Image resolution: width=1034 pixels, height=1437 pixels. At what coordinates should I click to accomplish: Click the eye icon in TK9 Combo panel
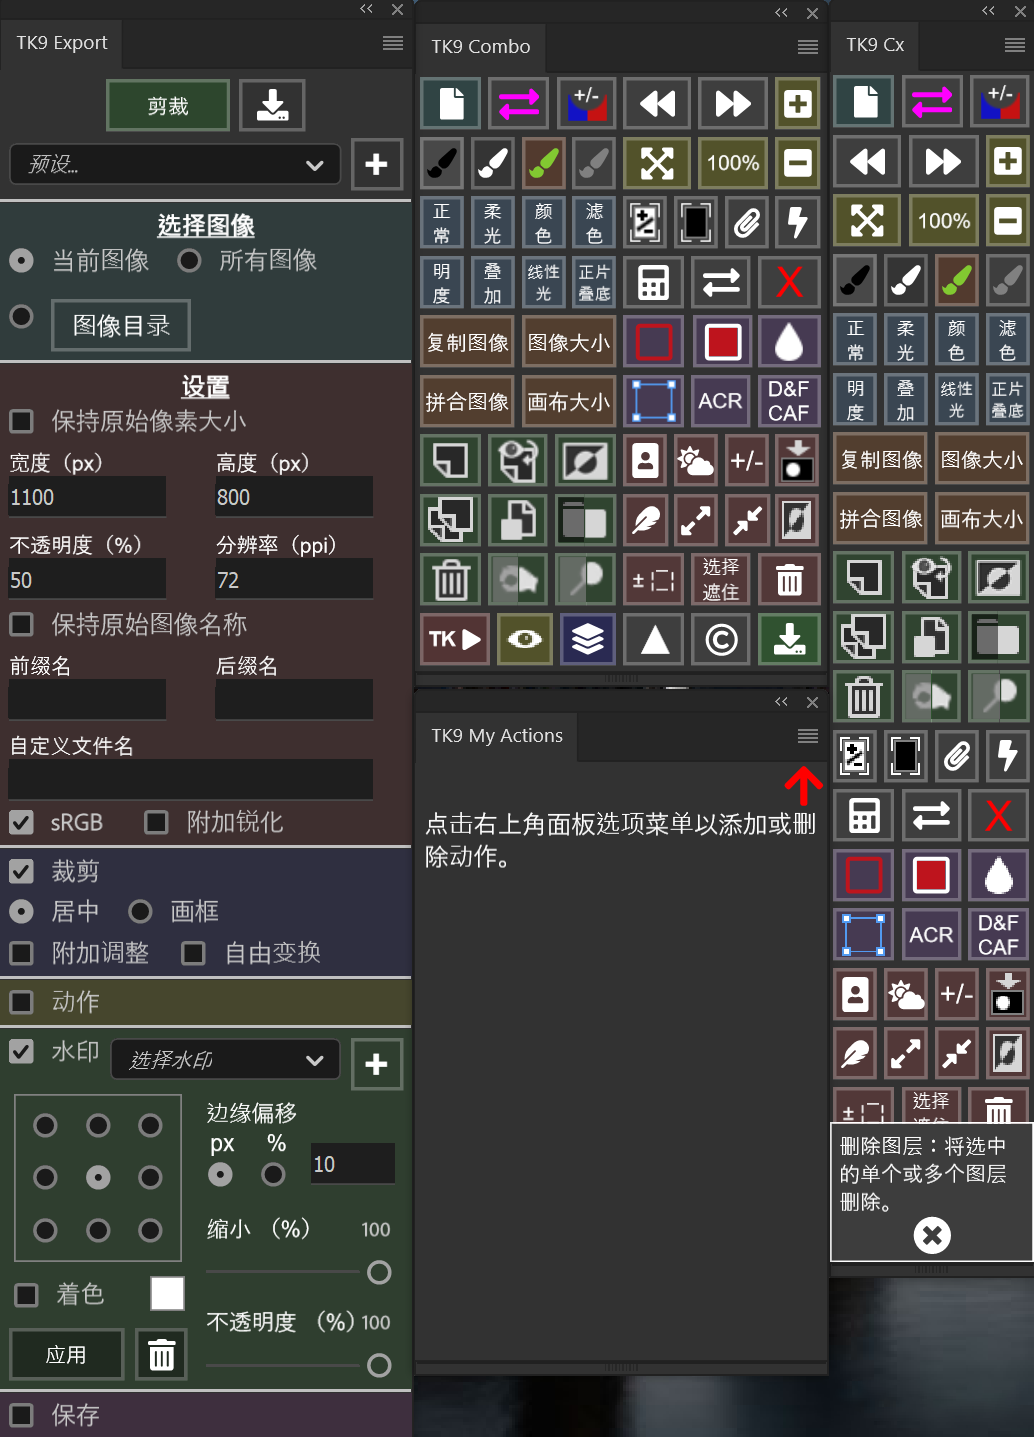pos(524,639)
